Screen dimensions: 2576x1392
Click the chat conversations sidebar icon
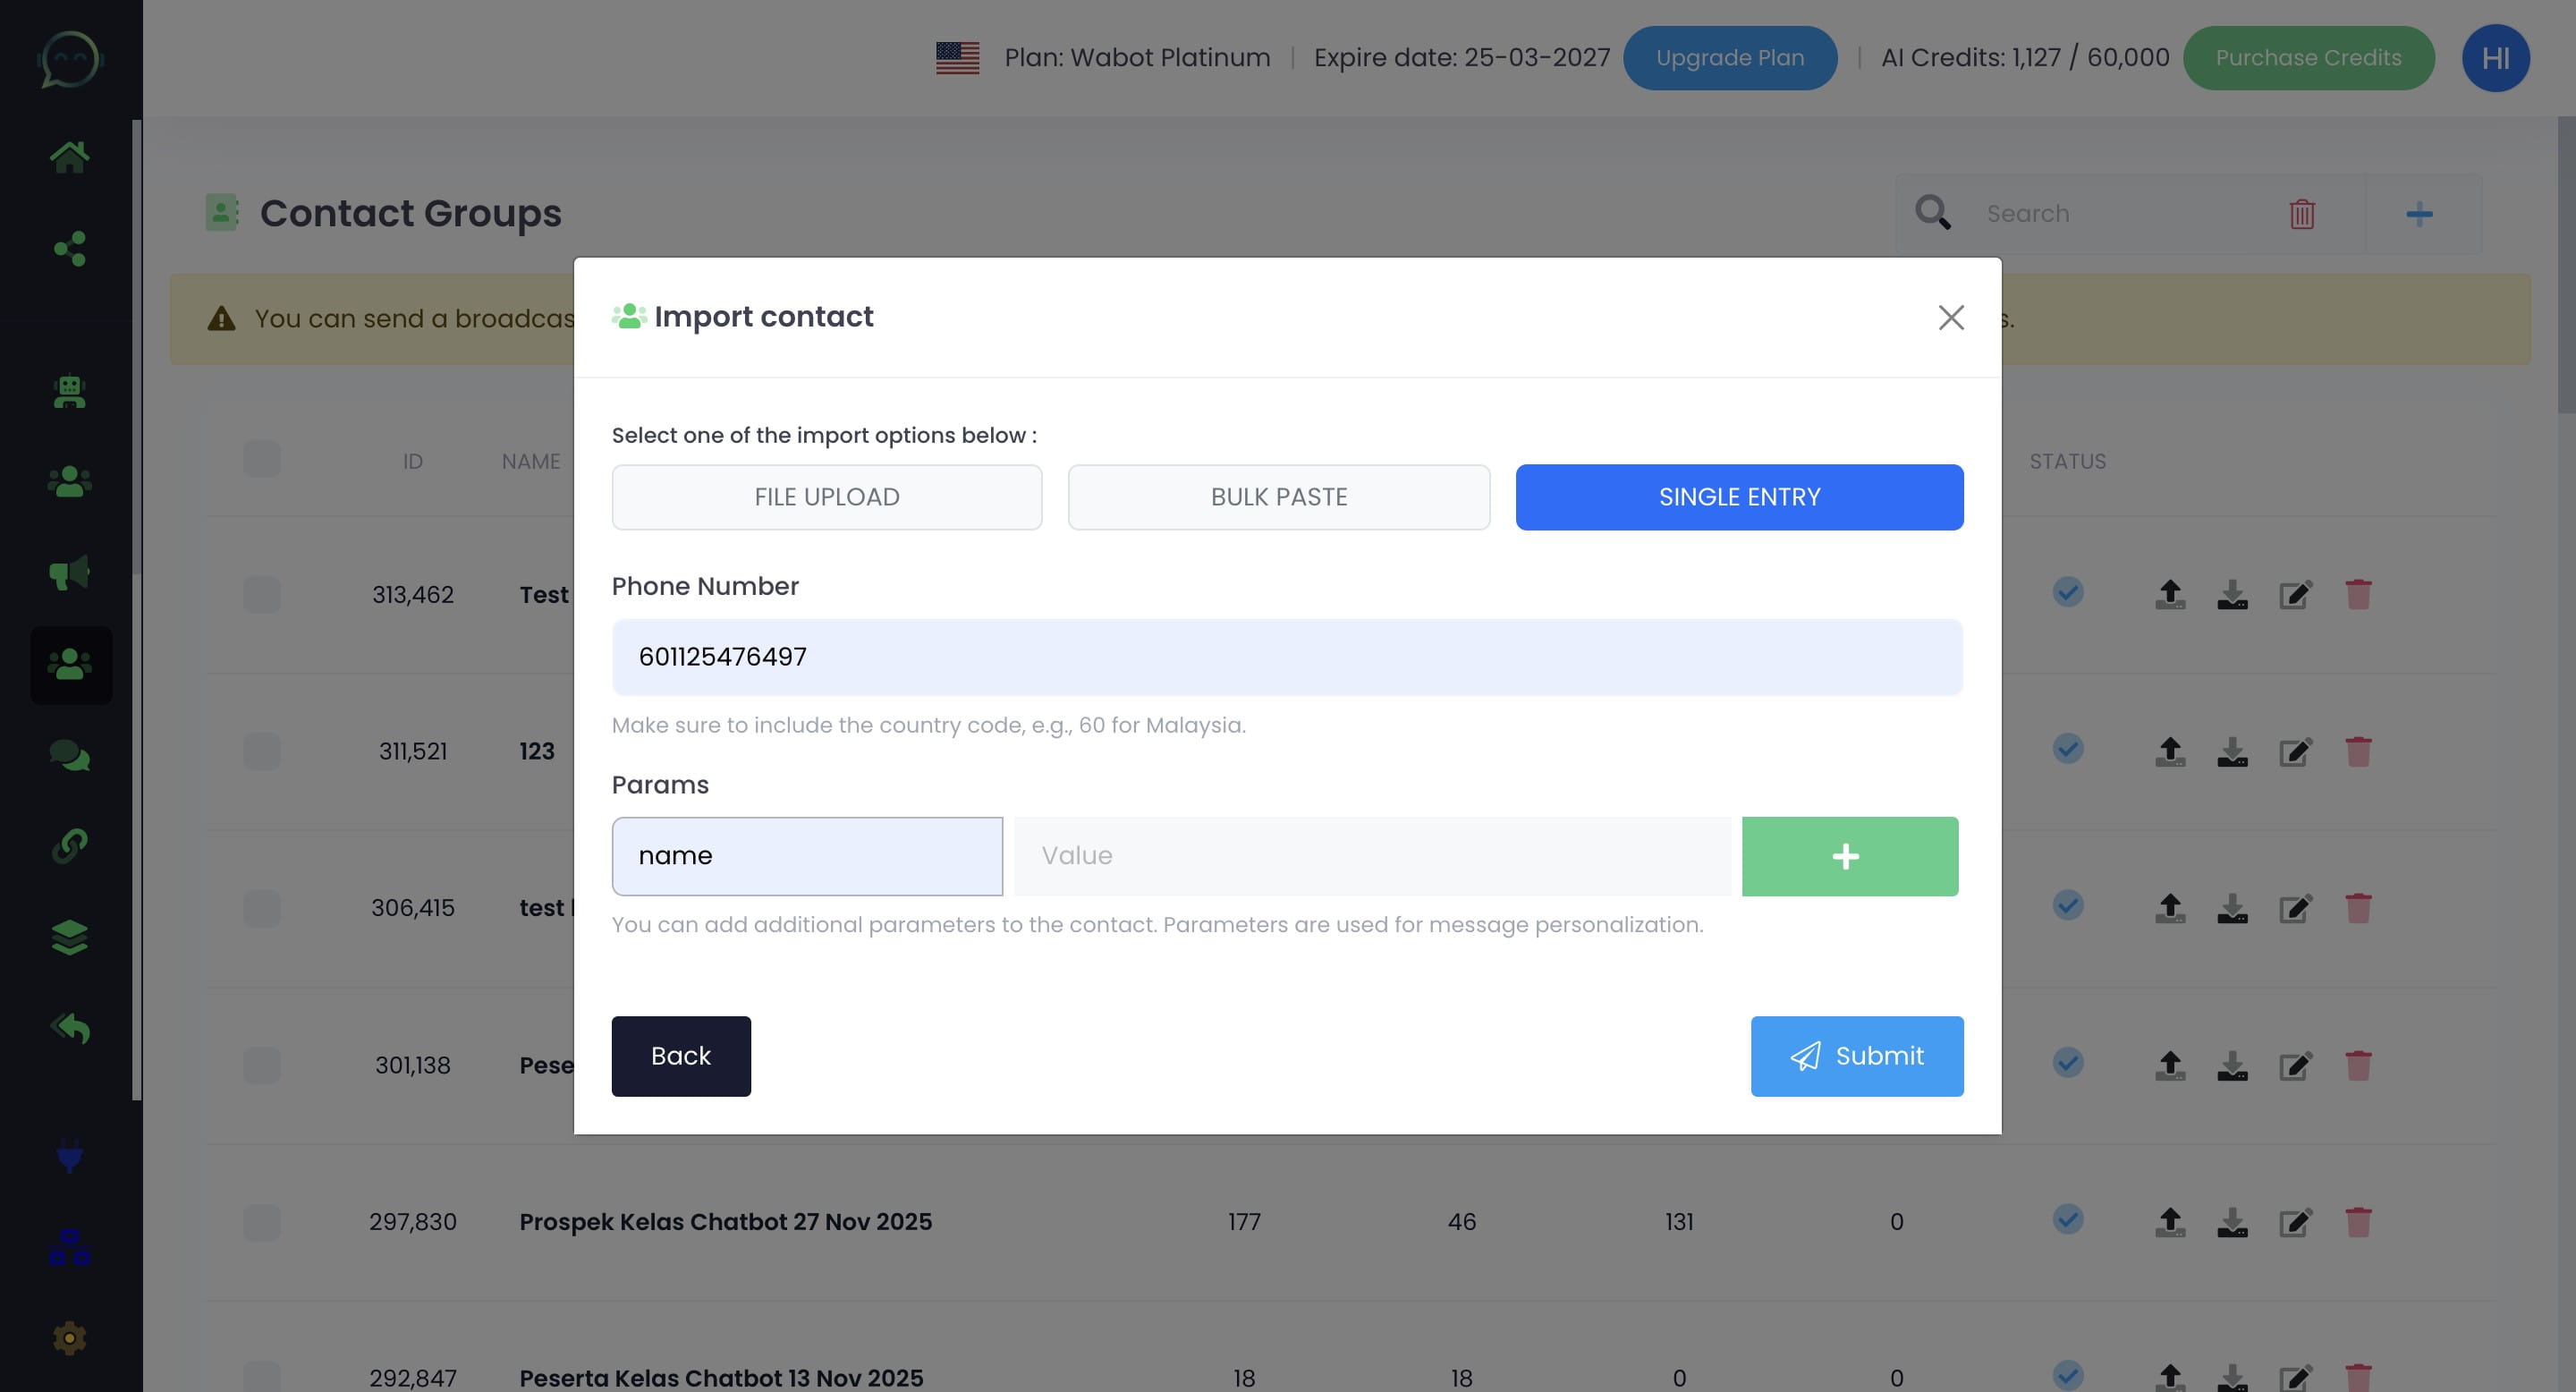coord(69,755)
